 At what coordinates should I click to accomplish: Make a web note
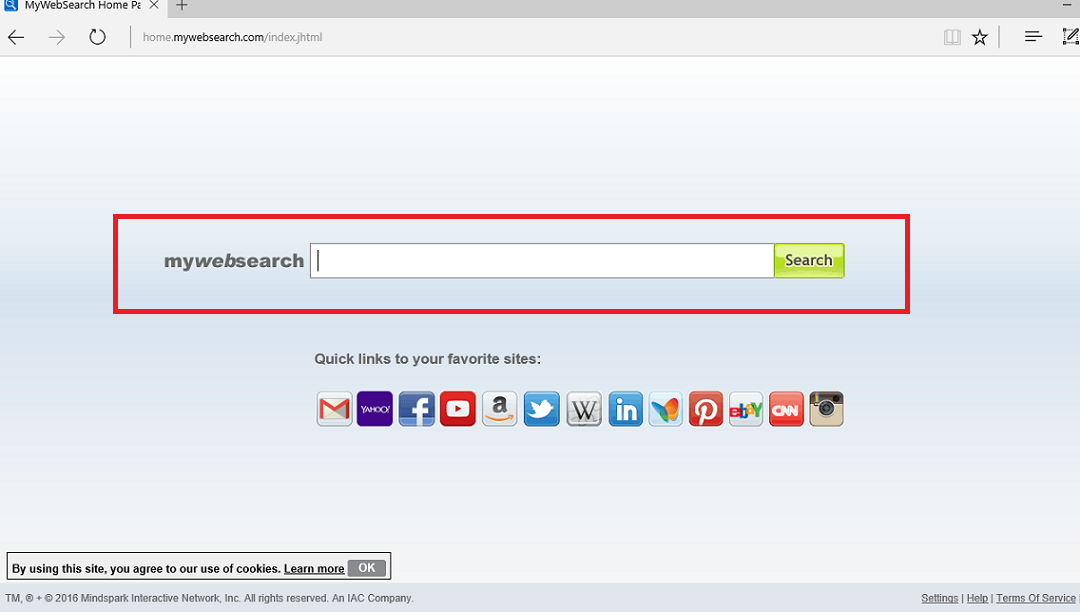coord(1070,36)
